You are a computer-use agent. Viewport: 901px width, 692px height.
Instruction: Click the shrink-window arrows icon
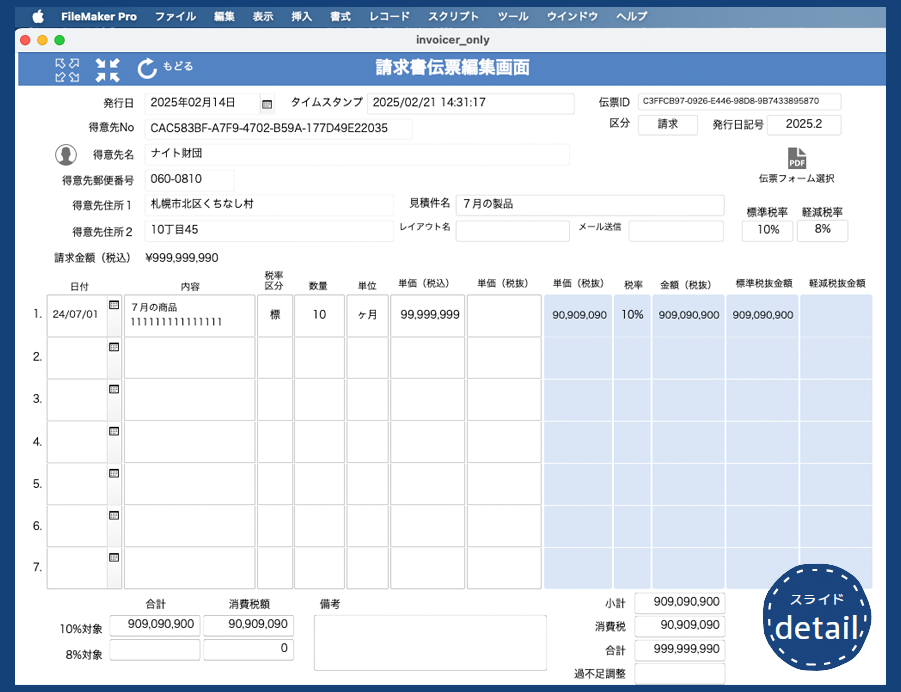click(107, 69)
